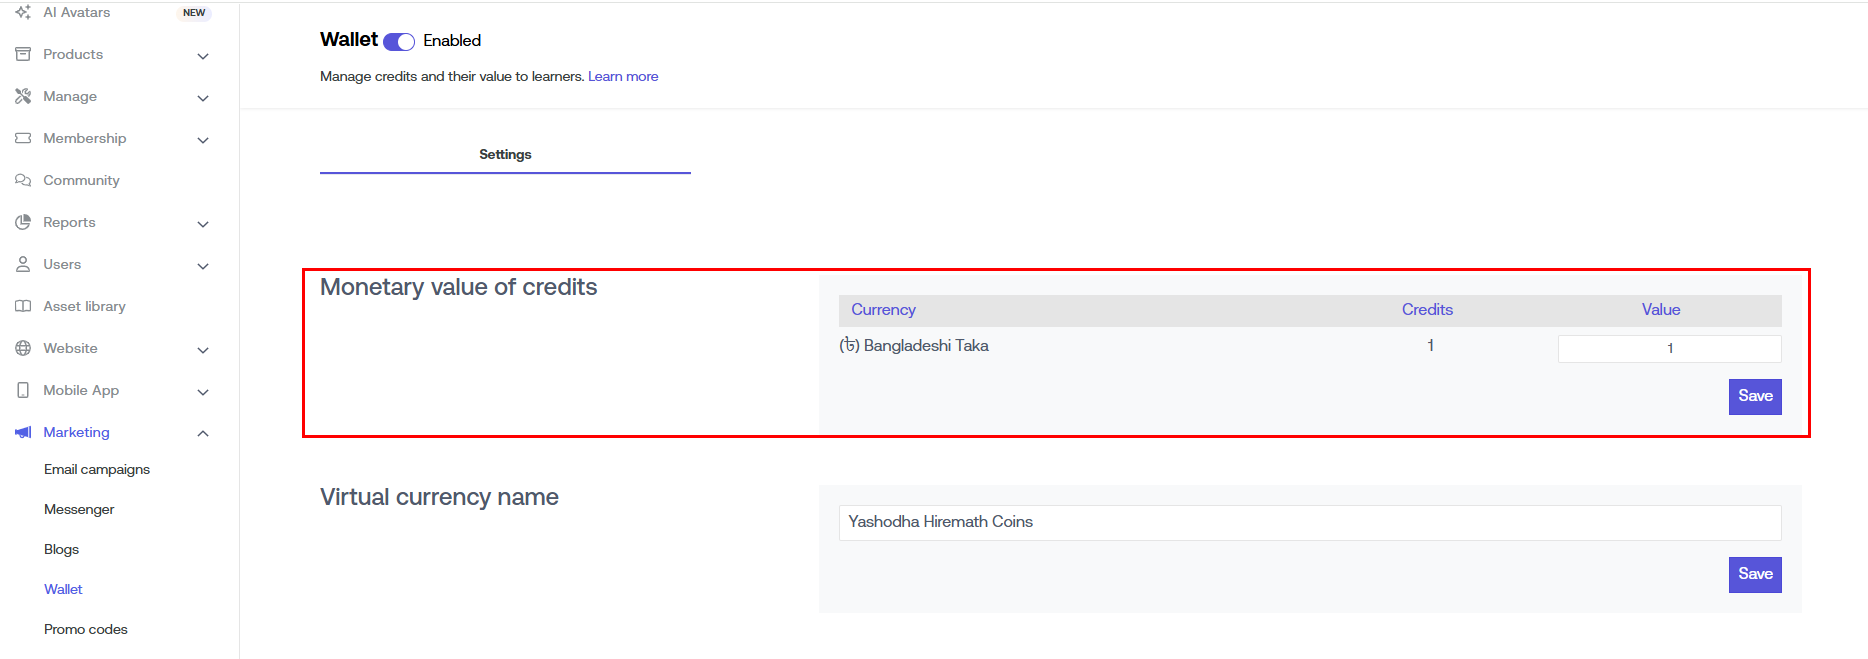The image size is (1868, 659).
Task: Click the Marketing megaphone icon
Action: [x=23, y=432]
